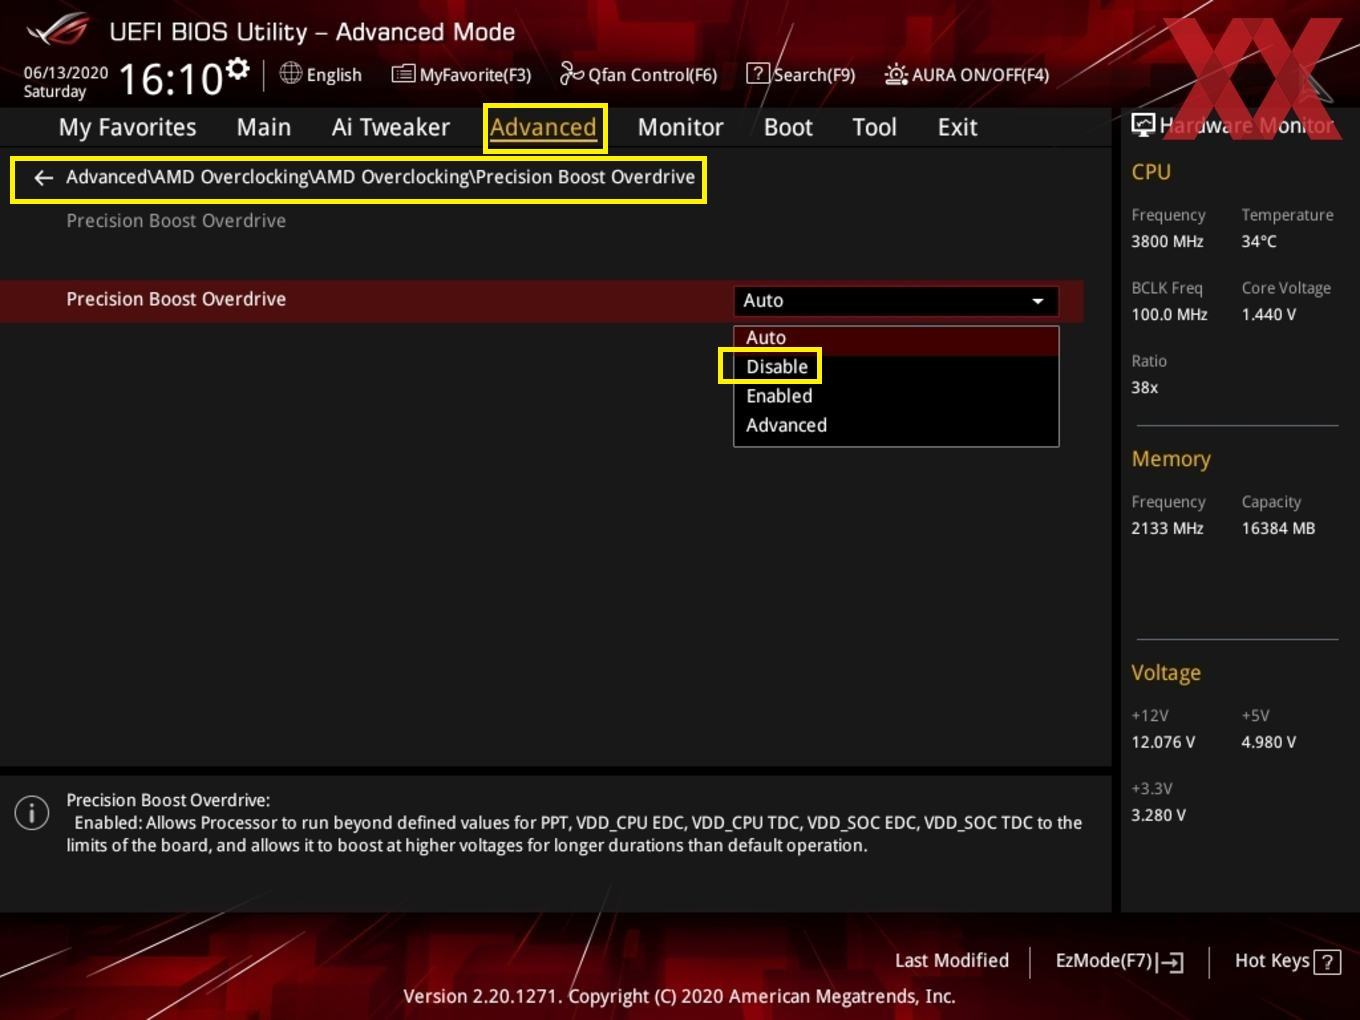Click the 16:10 clock display
The height and width of the screenshot is (1020, 1360).
170,78
